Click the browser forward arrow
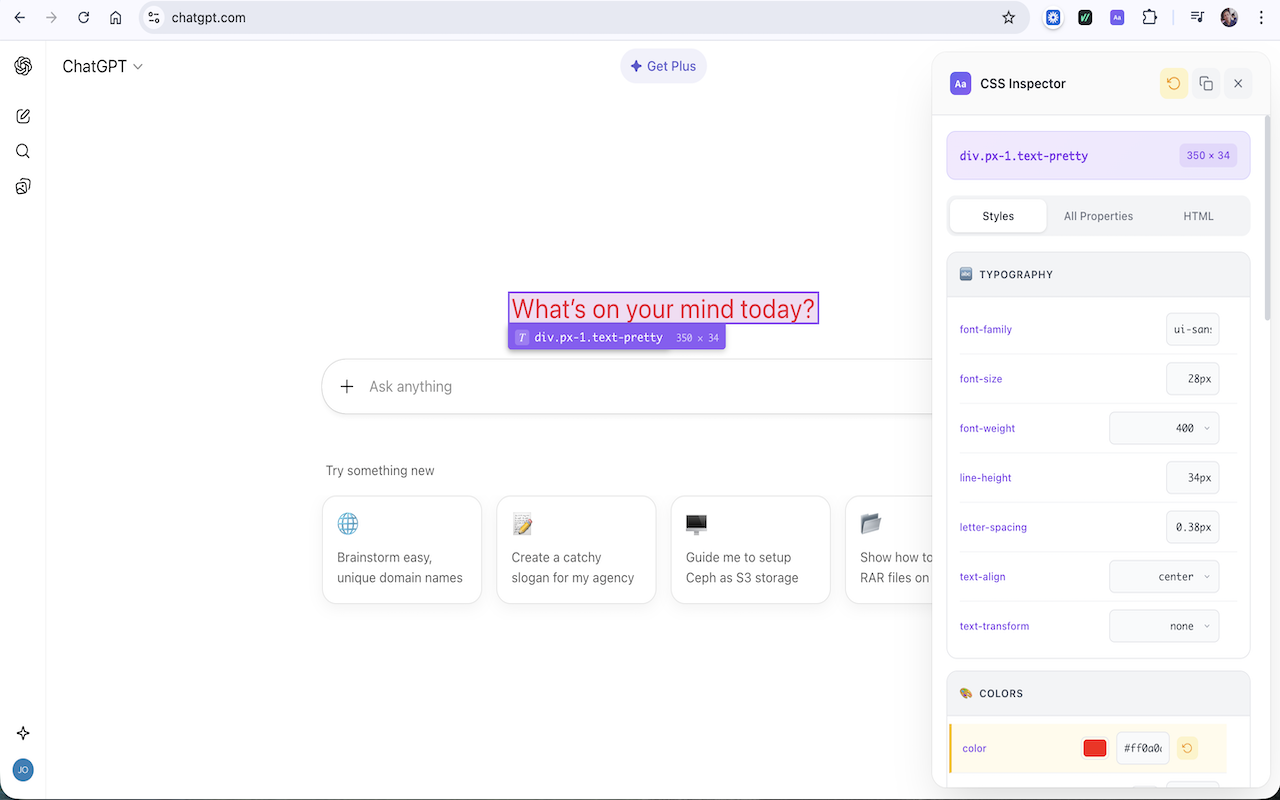Viewport: 1280px width, 800px height. point(52,17)
